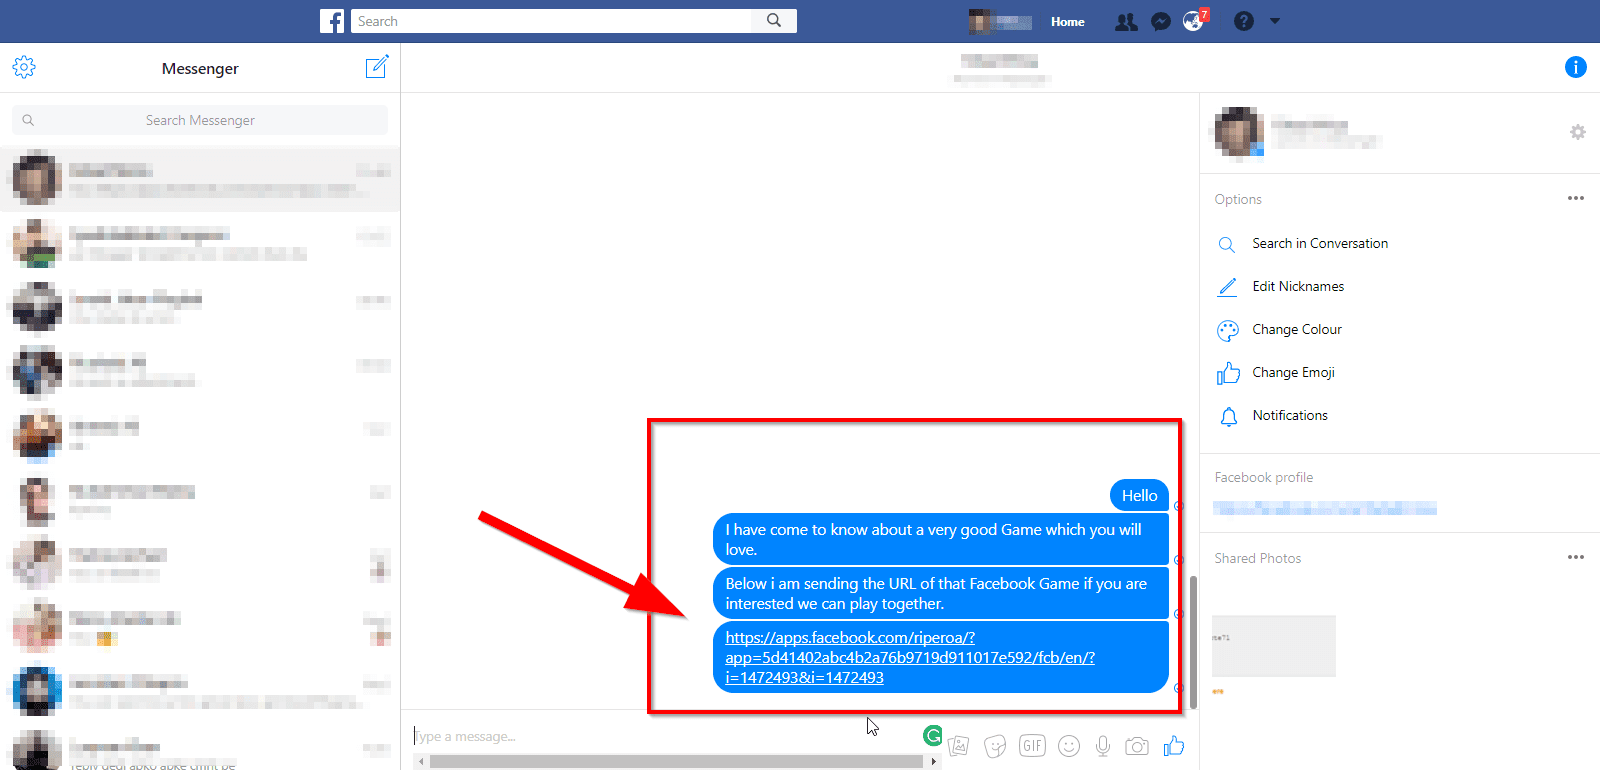
Task: Open the GIF picker icon
Action: tap(1032, 745)
